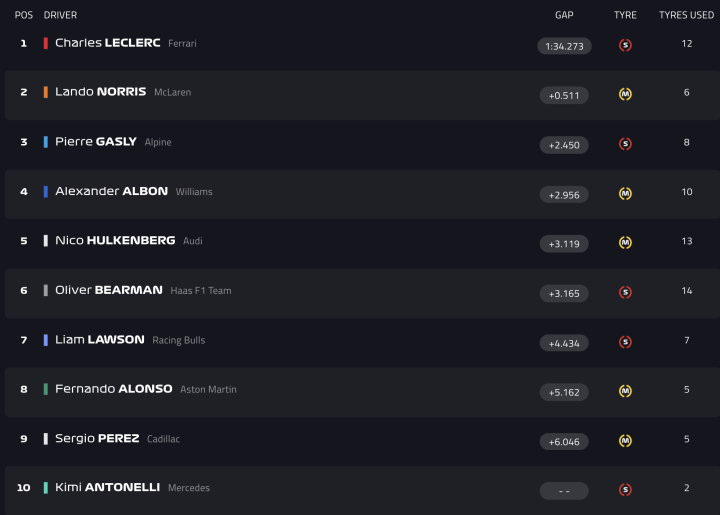Click soft tyre icon in Leclerc row
The width and height of the screenshot is (720, 515).
click(625, 45)
